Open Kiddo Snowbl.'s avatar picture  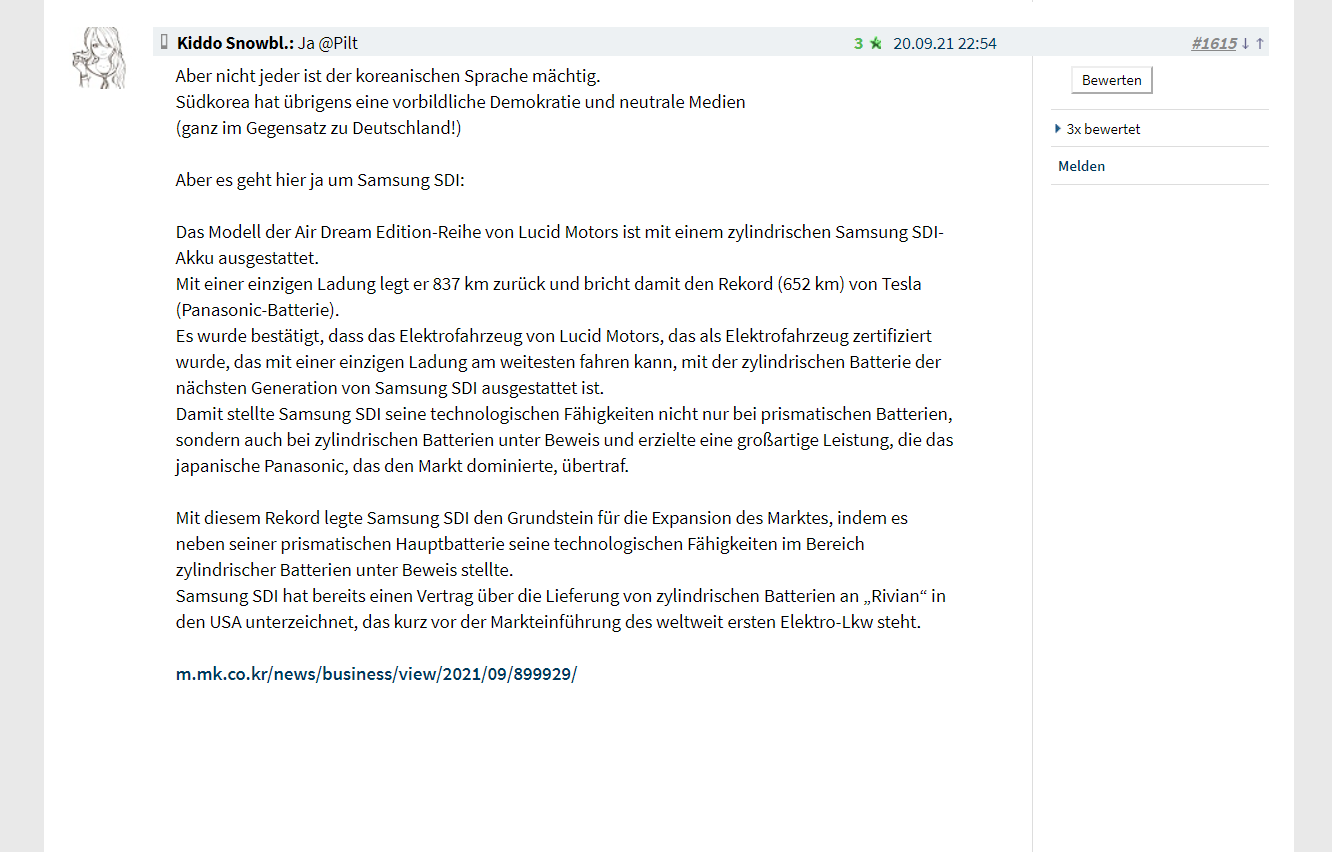101,59
